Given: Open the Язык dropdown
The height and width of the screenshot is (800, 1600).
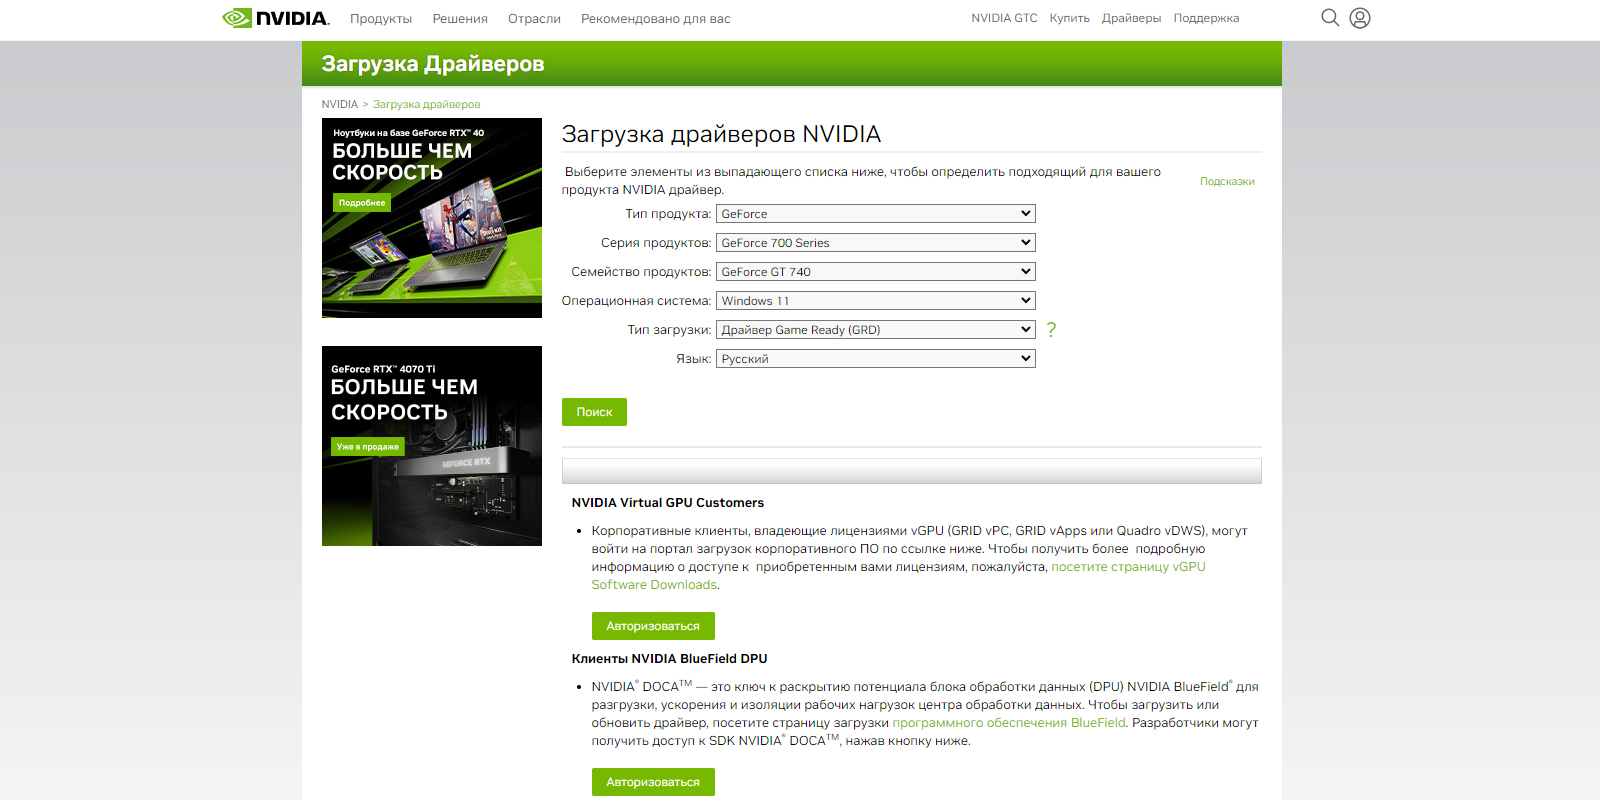Looking at the screenshot, I should (x=875, y=359).
